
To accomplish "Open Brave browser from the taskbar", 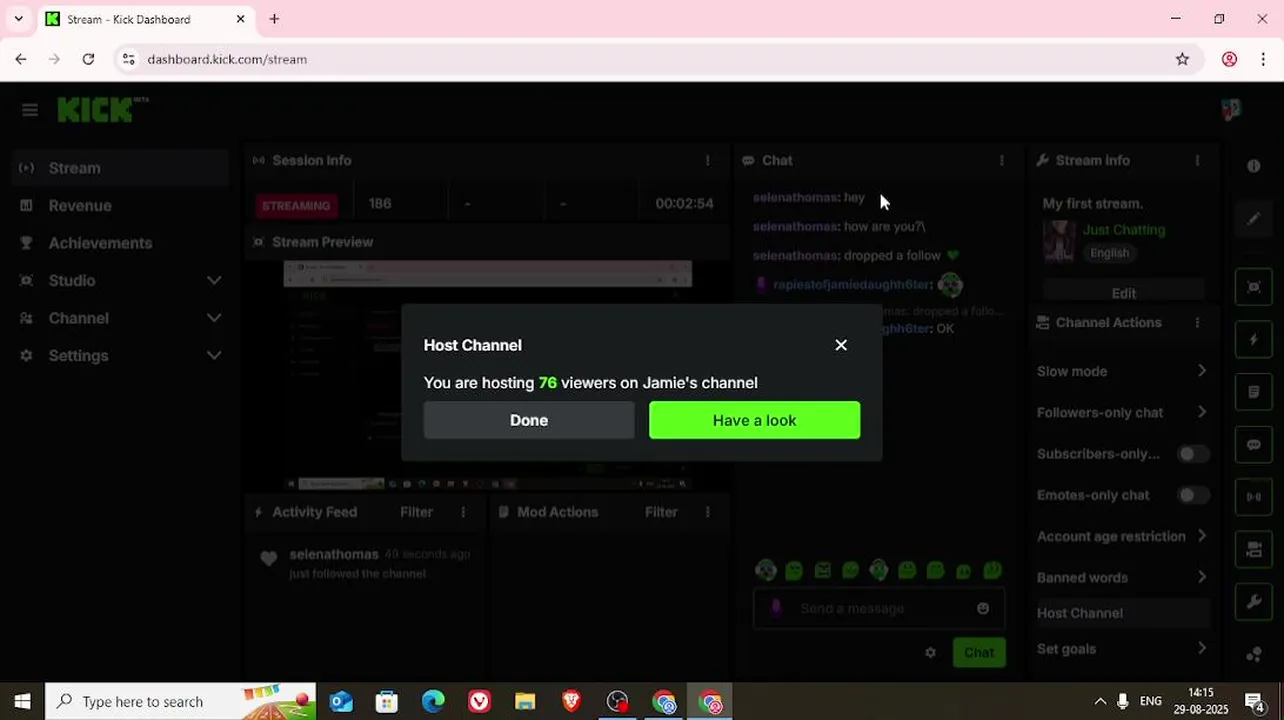I will pyautogui.click(x=571, y=702).
